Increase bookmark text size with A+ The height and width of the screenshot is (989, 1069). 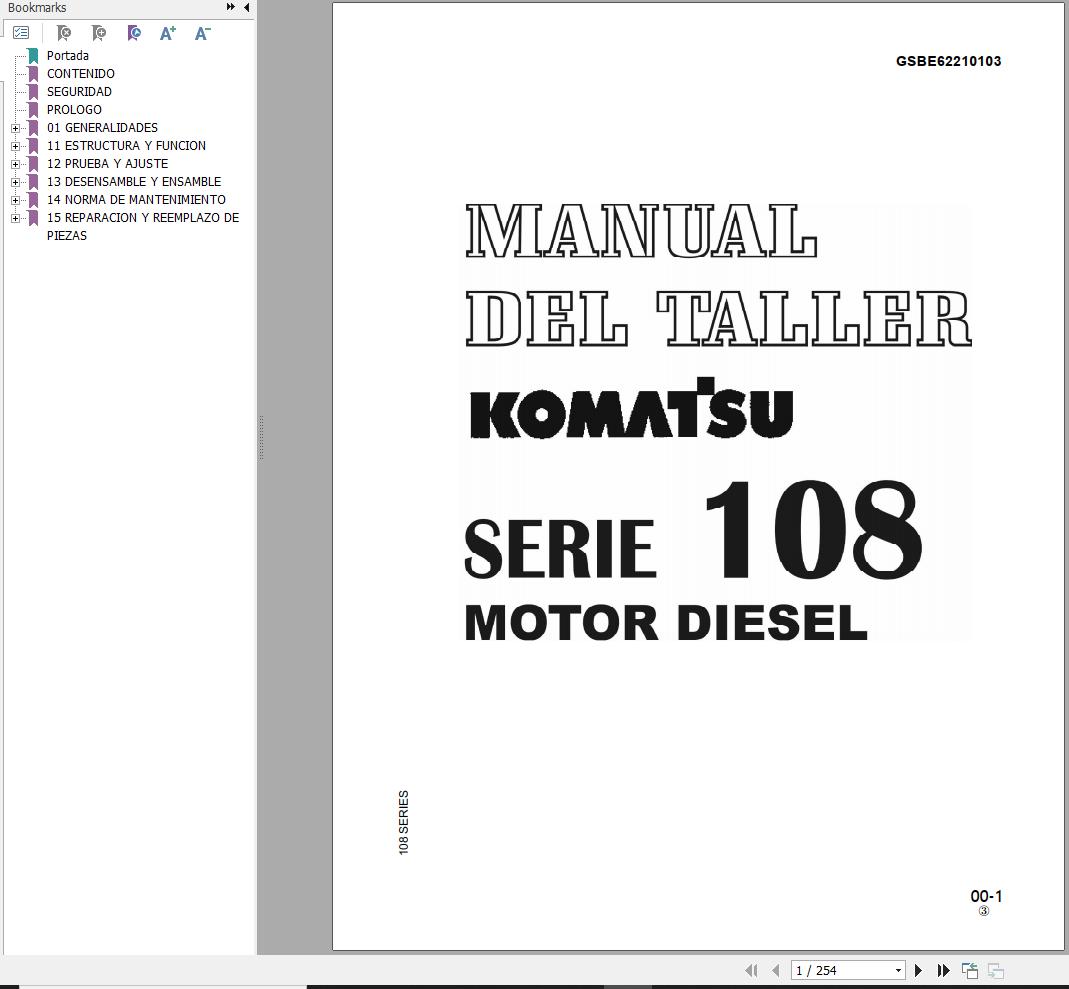coord(168,33)
